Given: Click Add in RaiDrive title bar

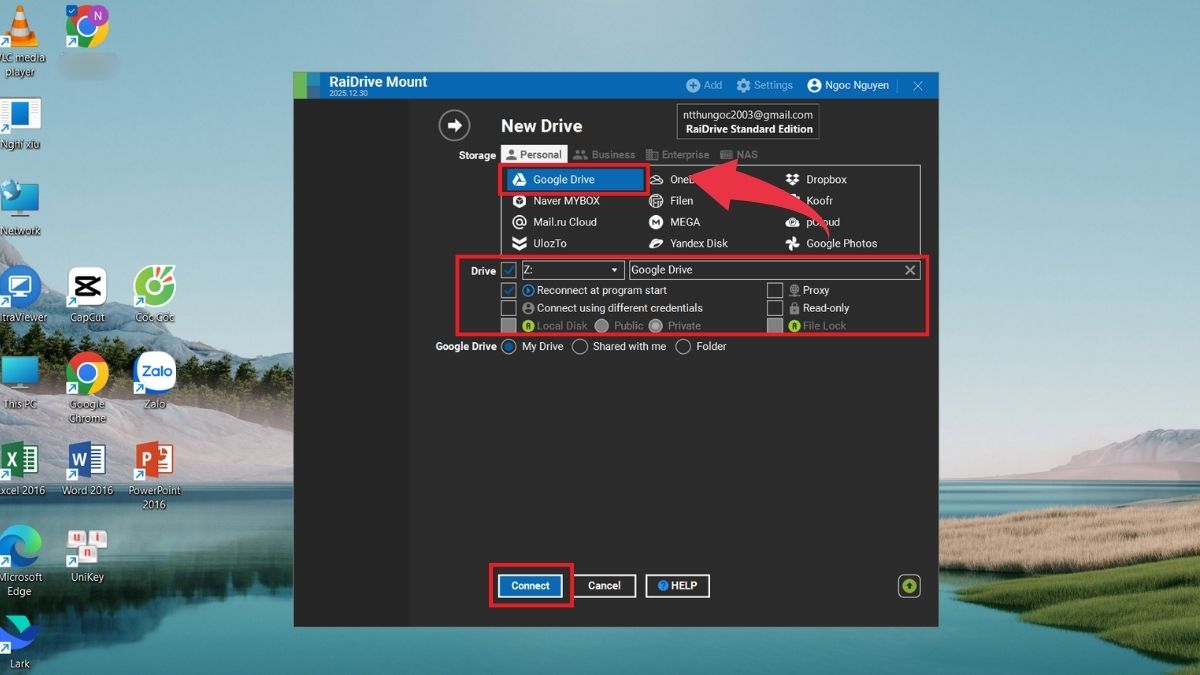Looking at the screenshot, I should click(704, 86).
